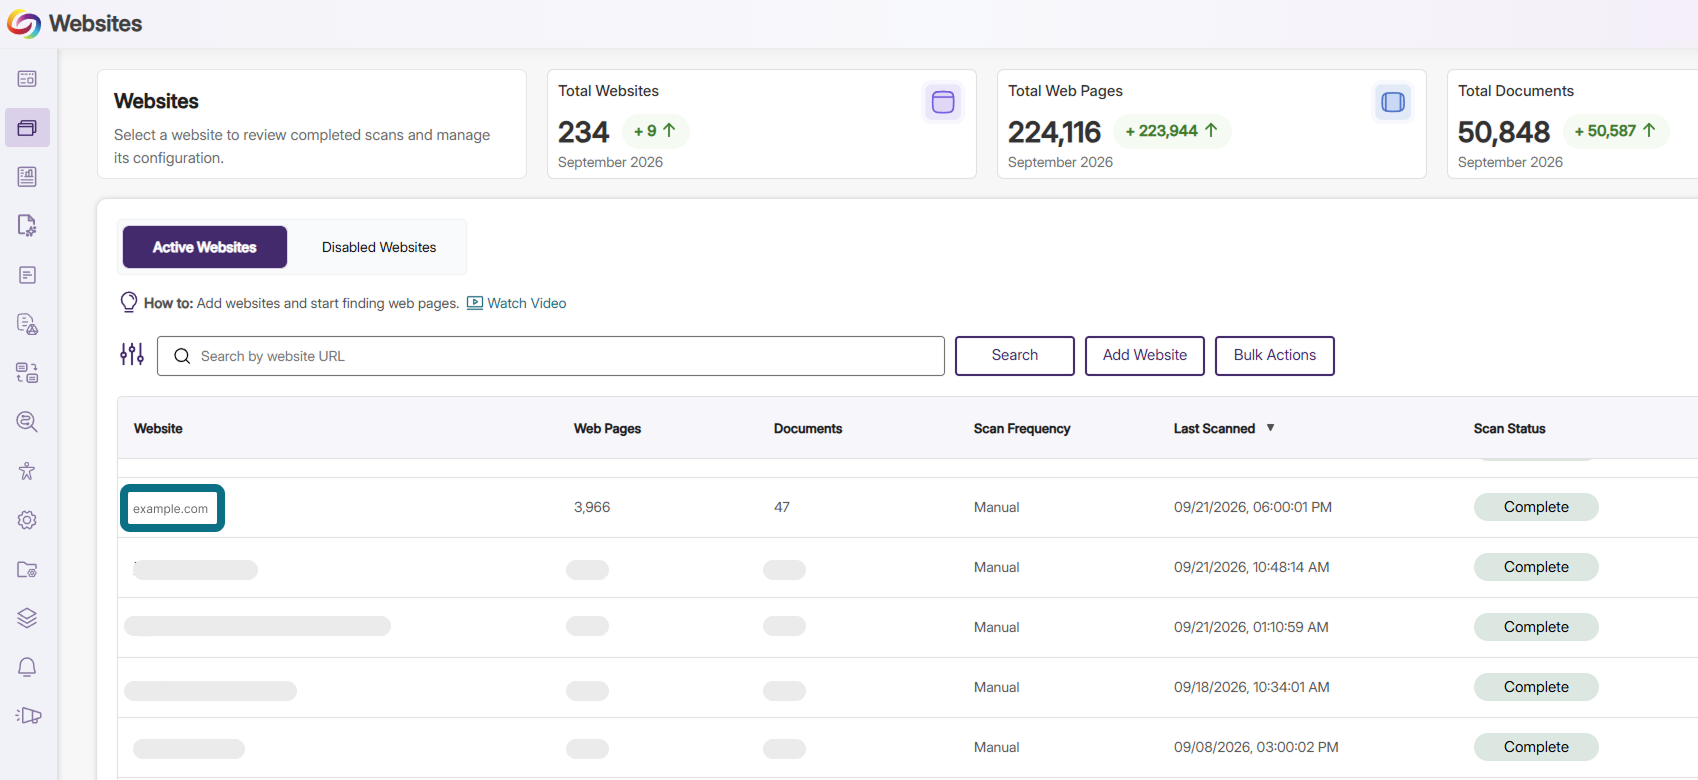
Task: Open the megaphone announcements icon in sidebar
Action: pos(28,716)
